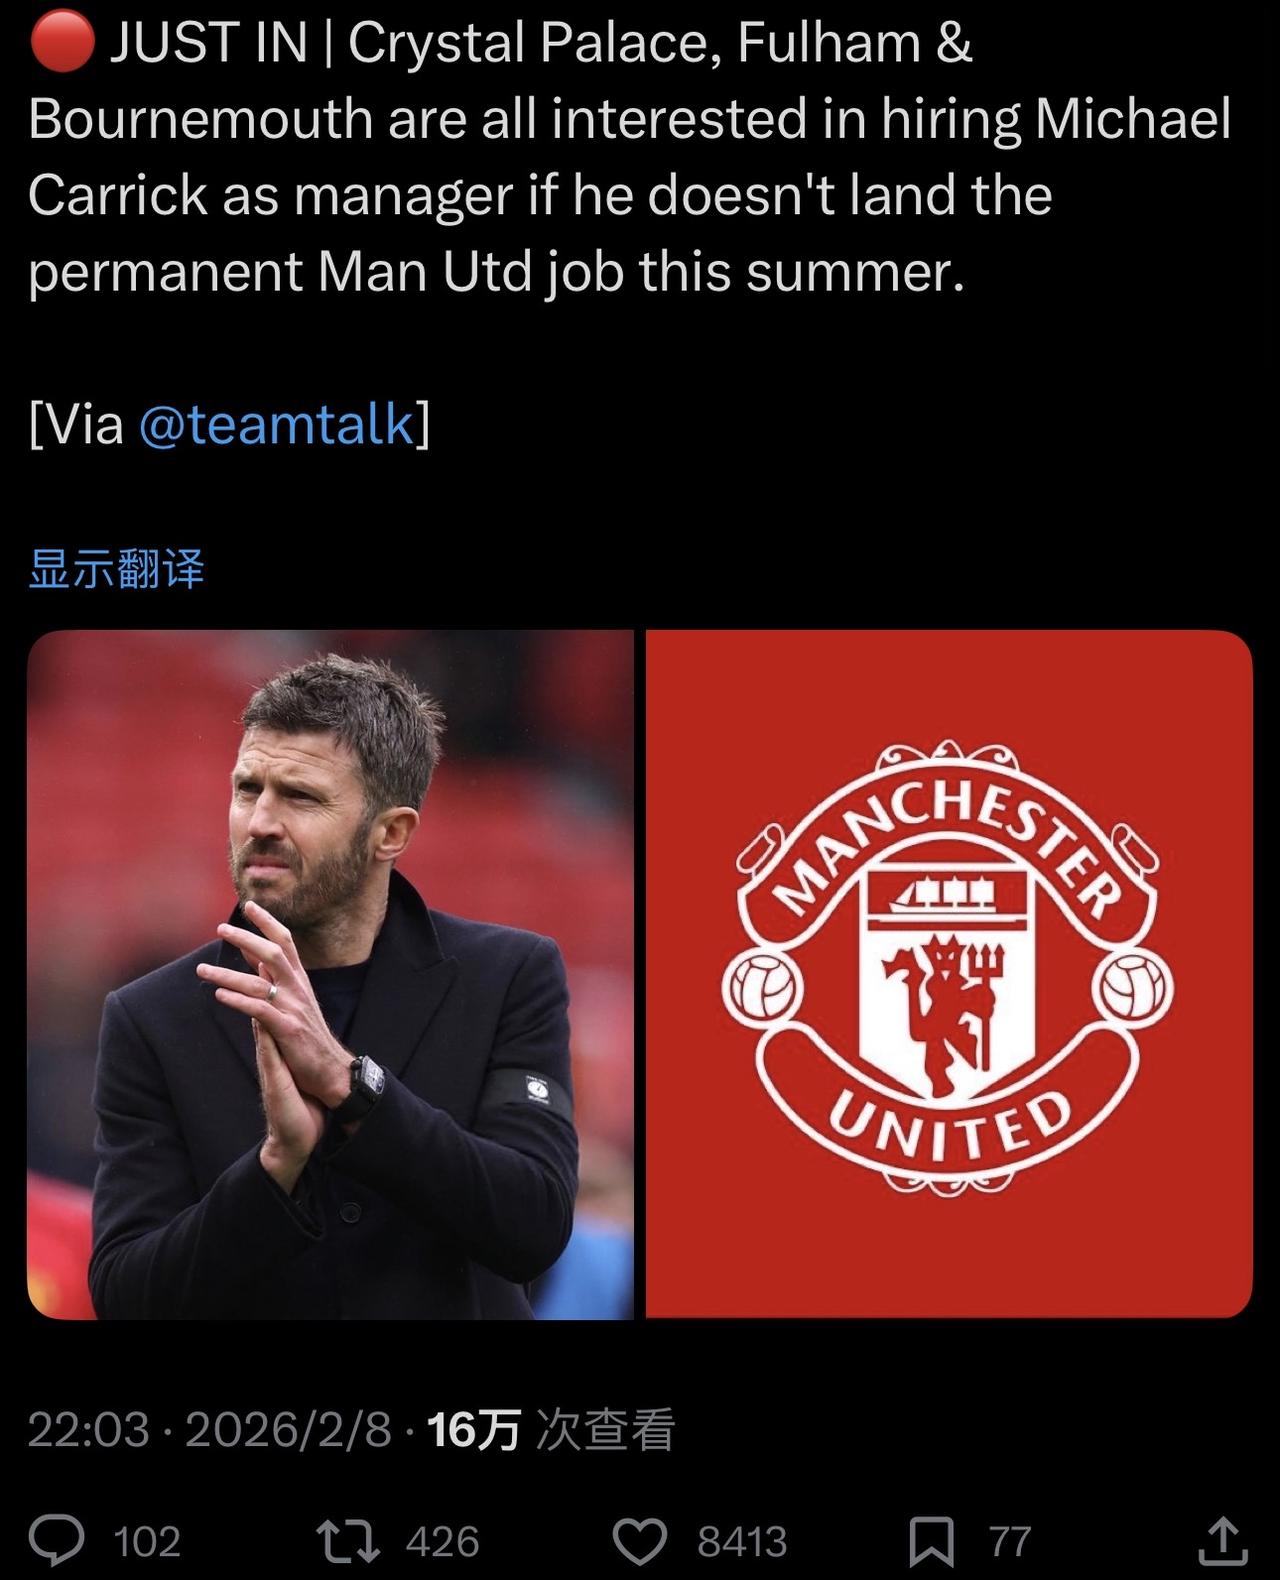Tap the tweet text about Michael Carrick
The width and height of the screenshot is (1280, 1580).
click(630, 157)
